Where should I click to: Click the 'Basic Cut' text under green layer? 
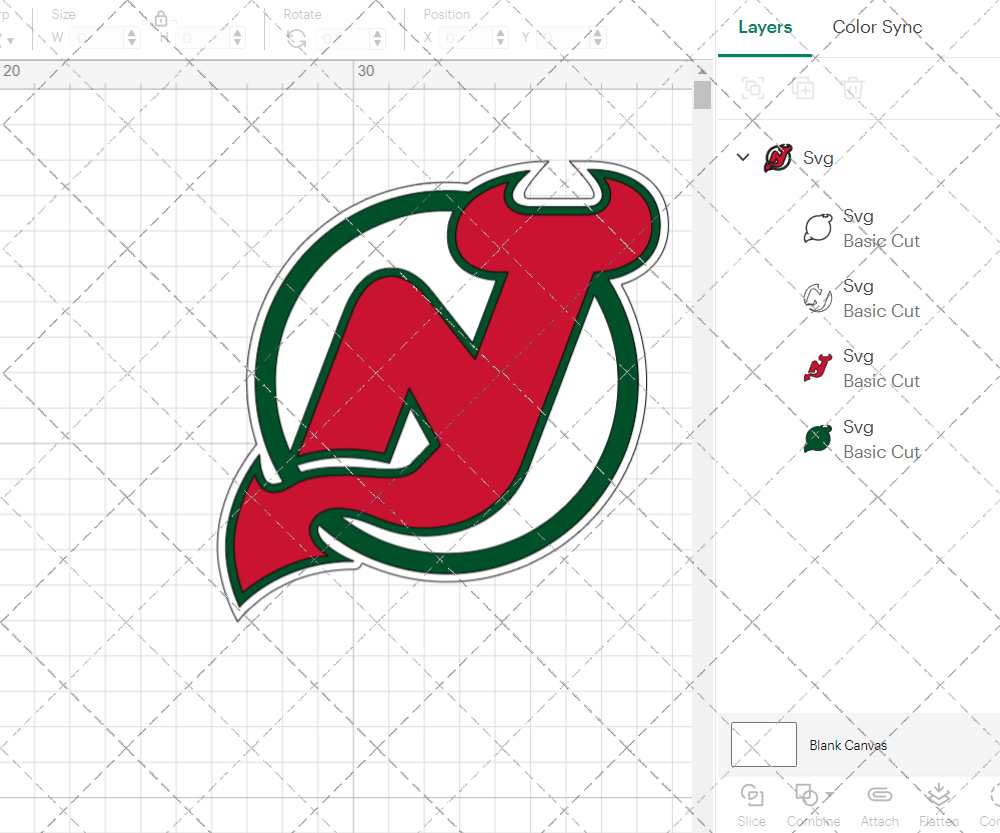click(881, 452)
